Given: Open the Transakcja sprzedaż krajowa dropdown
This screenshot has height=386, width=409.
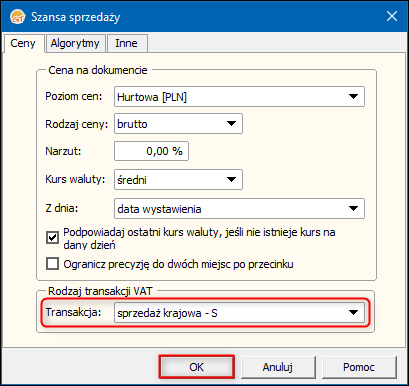Looking at the screenshot, I should 239,313.
